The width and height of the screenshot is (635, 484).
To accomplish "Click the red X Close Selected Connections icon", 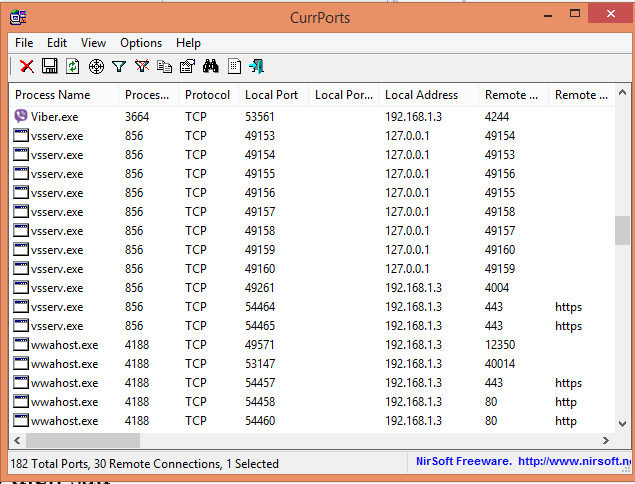I will (27, 66).
